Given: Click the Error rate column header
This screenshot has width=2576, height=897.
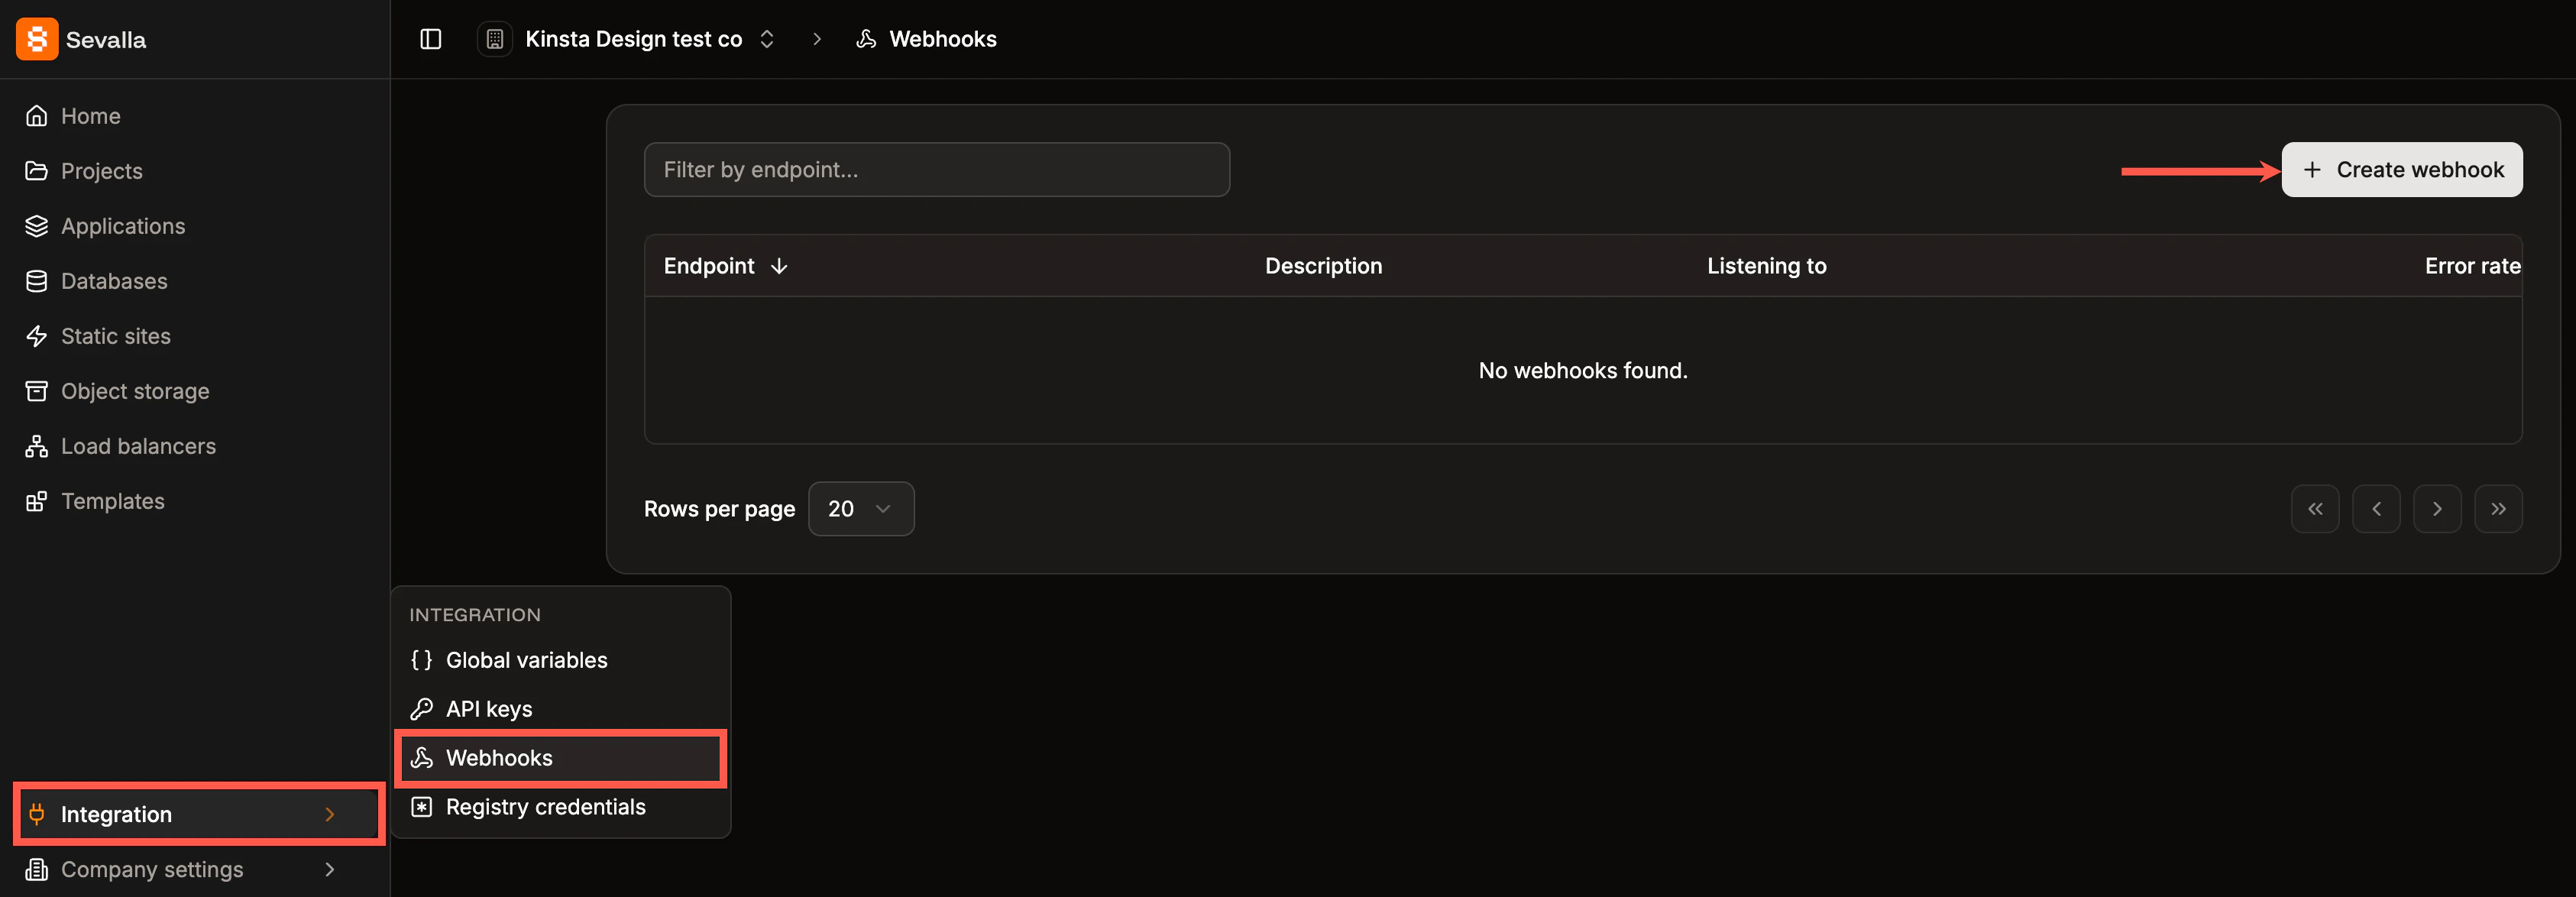Looking at the screenshot, I should point(2472,266).
